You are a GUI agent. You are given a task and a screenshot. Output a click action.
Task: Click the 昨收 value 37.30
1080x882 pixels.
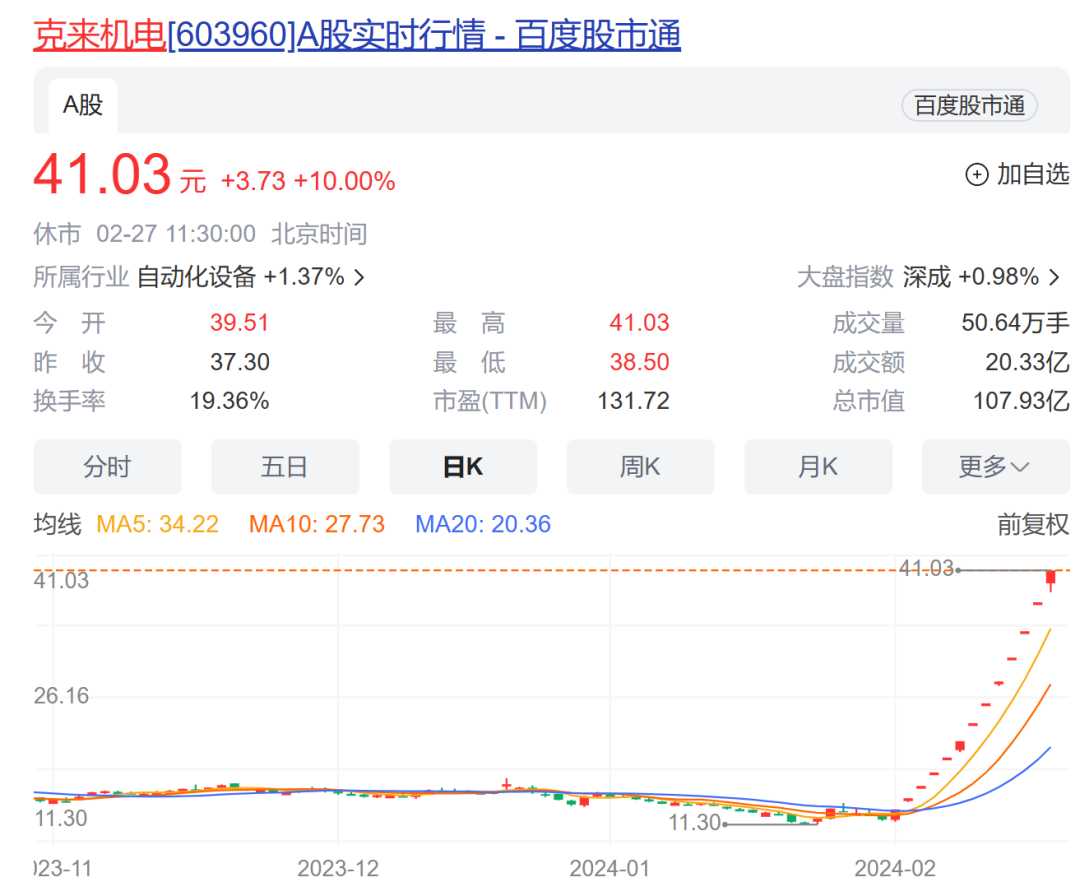tap(240, 361)
